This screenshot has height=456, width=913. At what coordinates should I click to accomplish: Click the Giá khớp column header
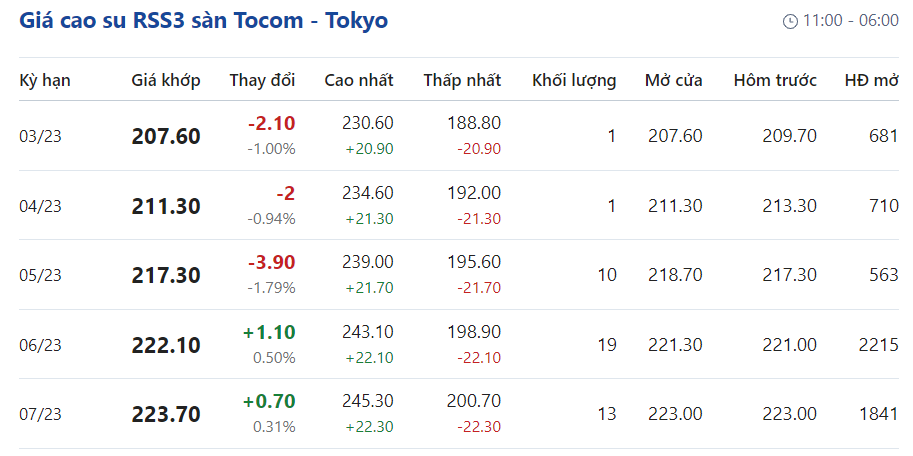[166, 80]
